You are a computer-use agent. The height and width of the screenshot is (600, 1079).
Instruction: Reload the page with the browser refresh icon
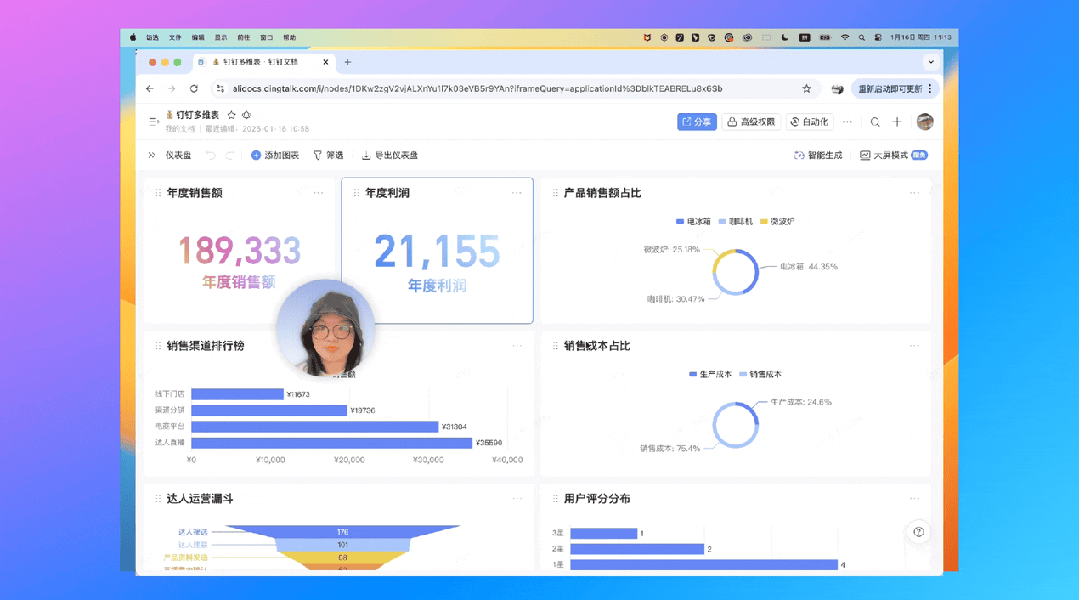[x=194, y=88]
